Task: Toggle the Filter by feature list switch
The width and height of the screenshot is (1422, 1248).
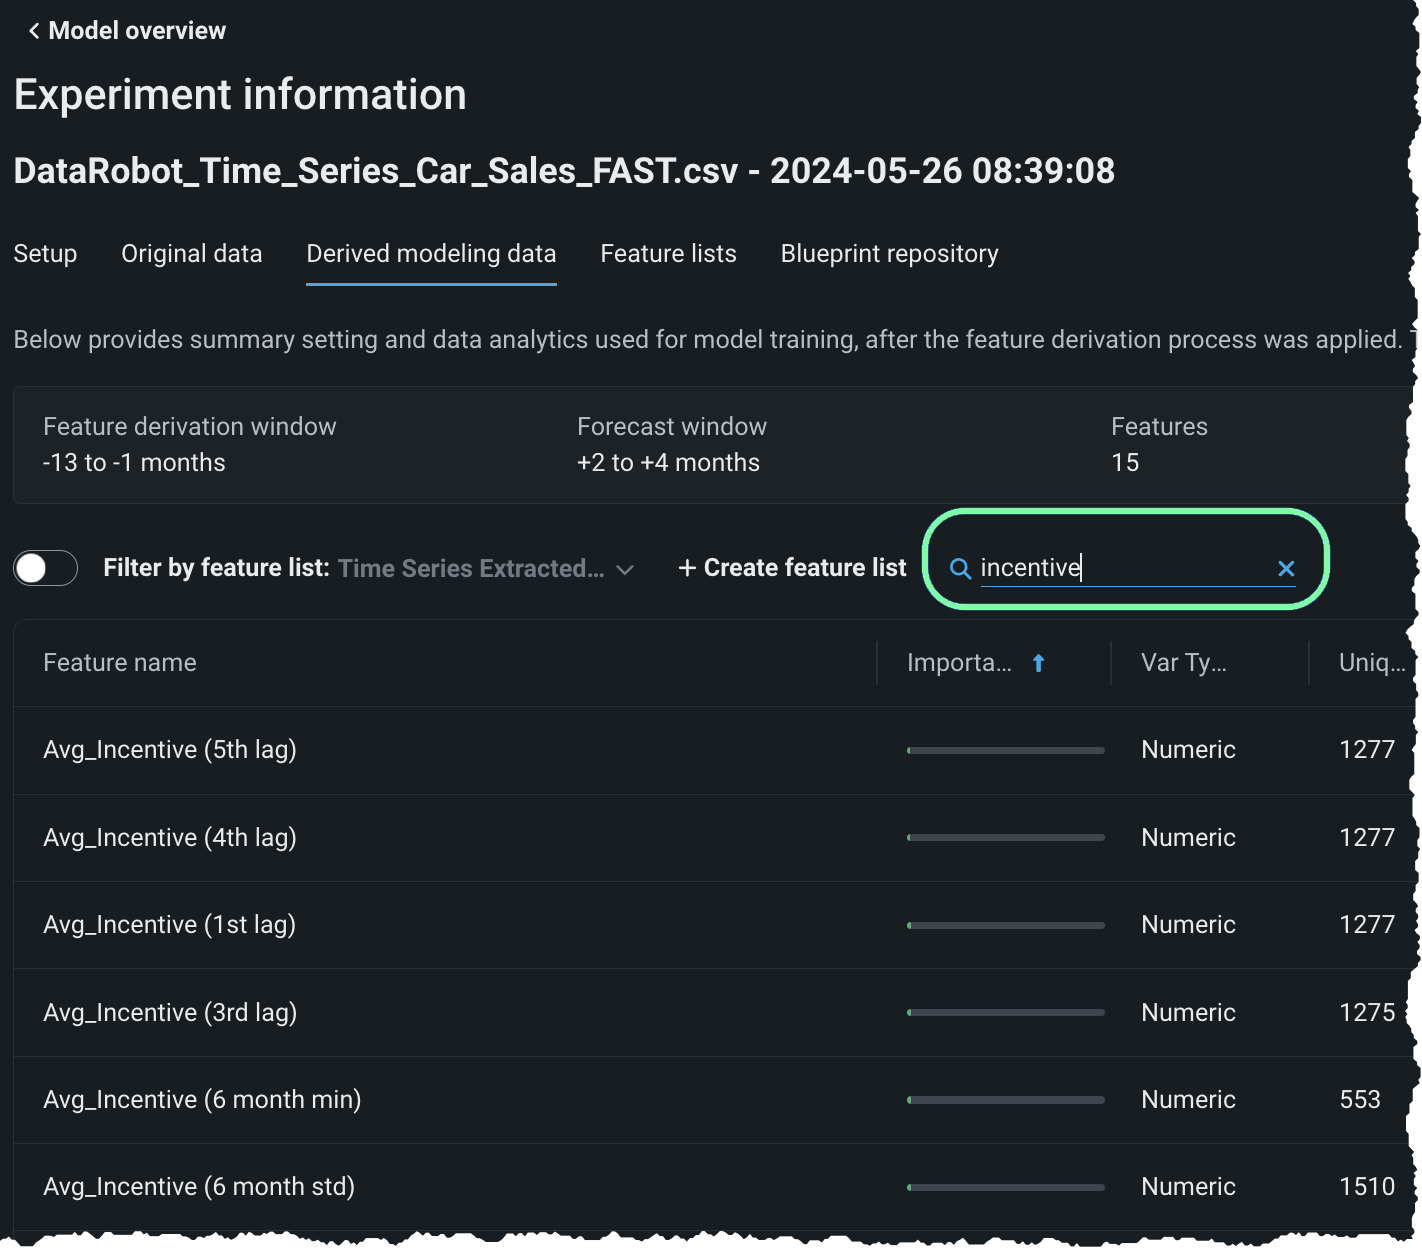Action: (x=46, y=568)
